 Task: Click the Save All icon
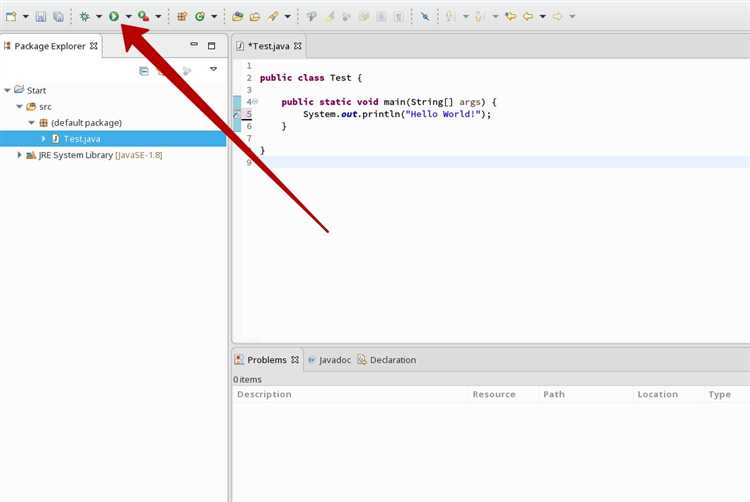pyautogui.click(x=58, y=16)
